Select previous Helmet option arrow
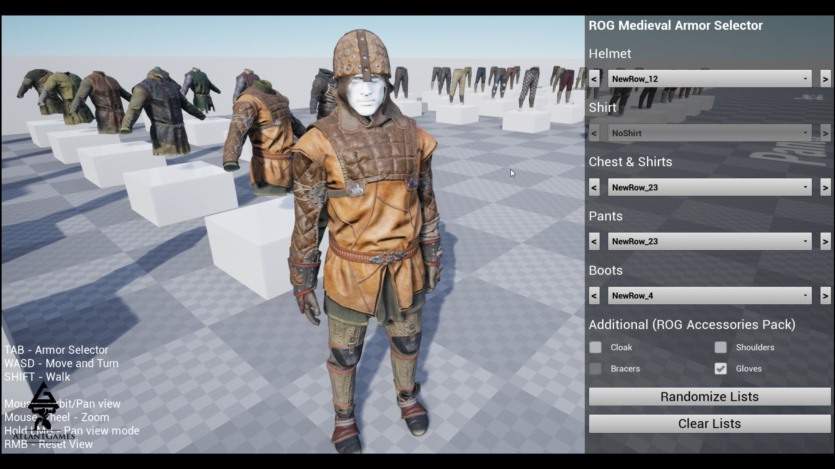Image resolution: width=835 pixels, height=469 pixels. click(x=594, y=79)
